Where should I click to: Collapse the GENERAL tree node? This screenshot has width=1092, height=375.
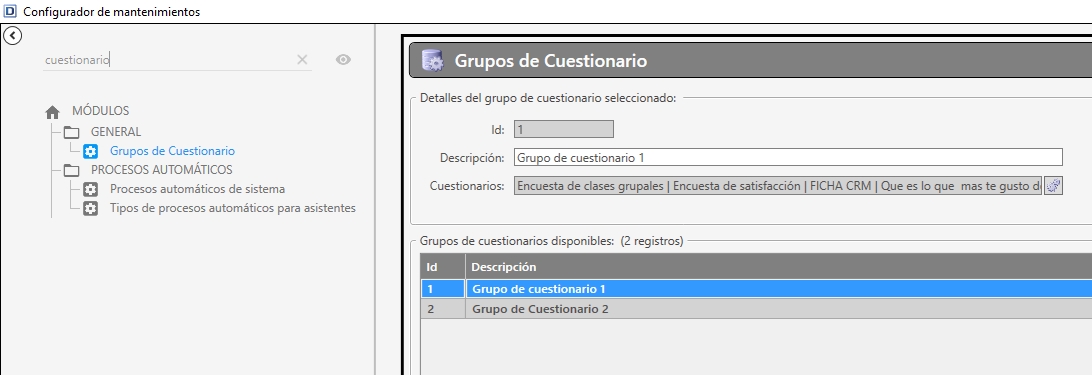click(x=116, y=132)
